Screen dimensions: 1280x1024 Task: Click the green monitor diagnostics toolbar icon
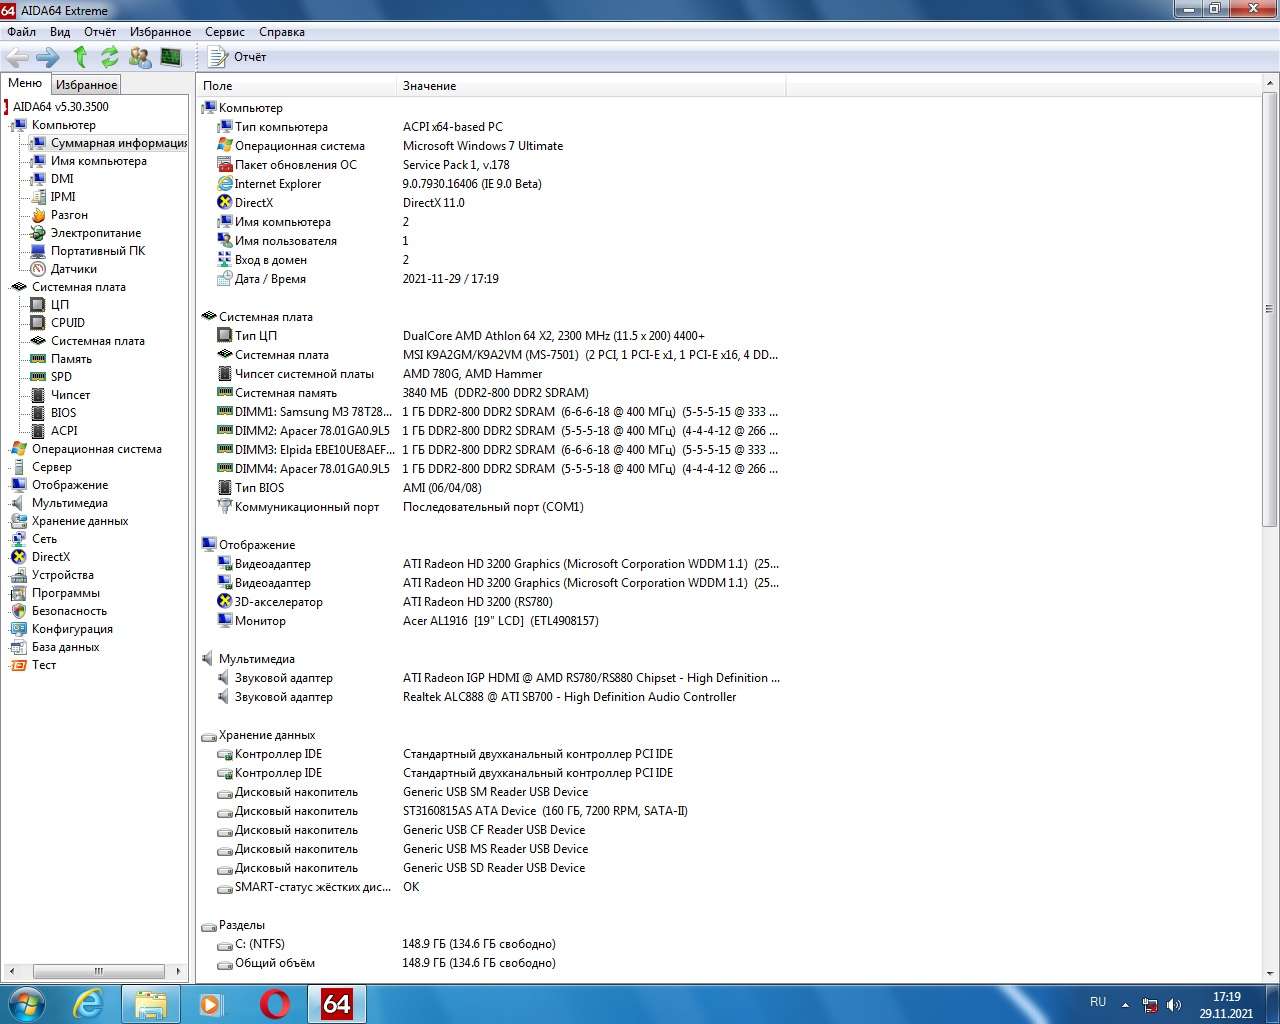click(x=171, y=57)
